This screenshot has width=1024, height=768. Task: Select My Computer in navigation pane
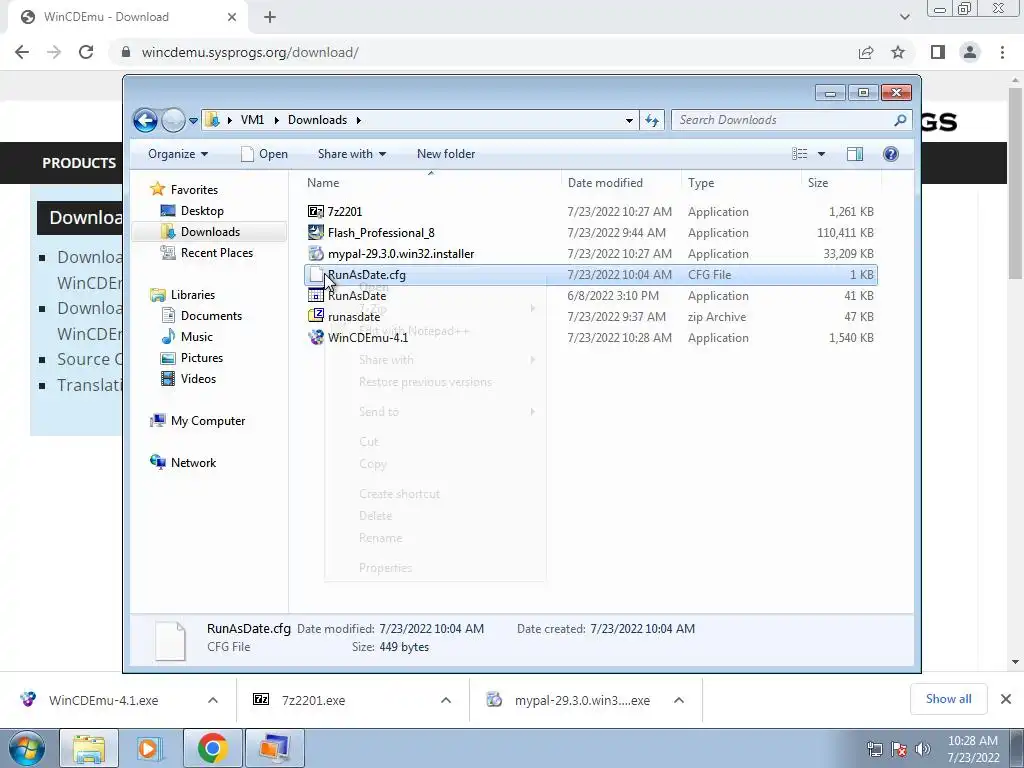pos(208,421)
